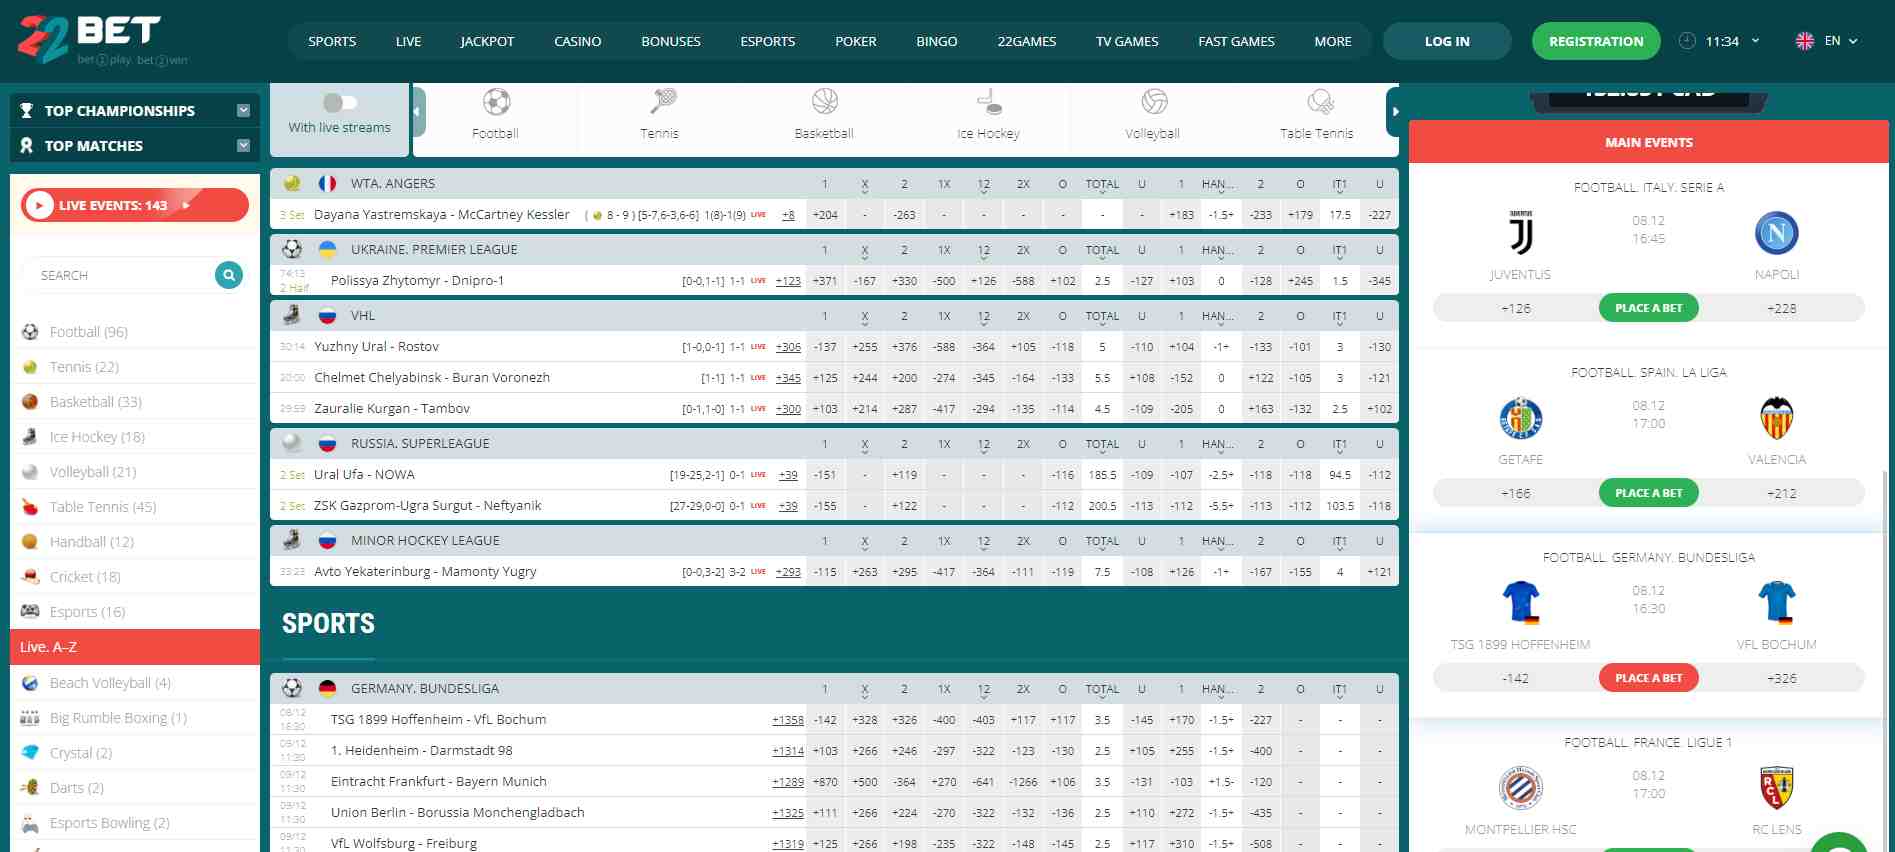Open the CASINO menu item
The image size is (1895, 852).
tap(578, 41)
